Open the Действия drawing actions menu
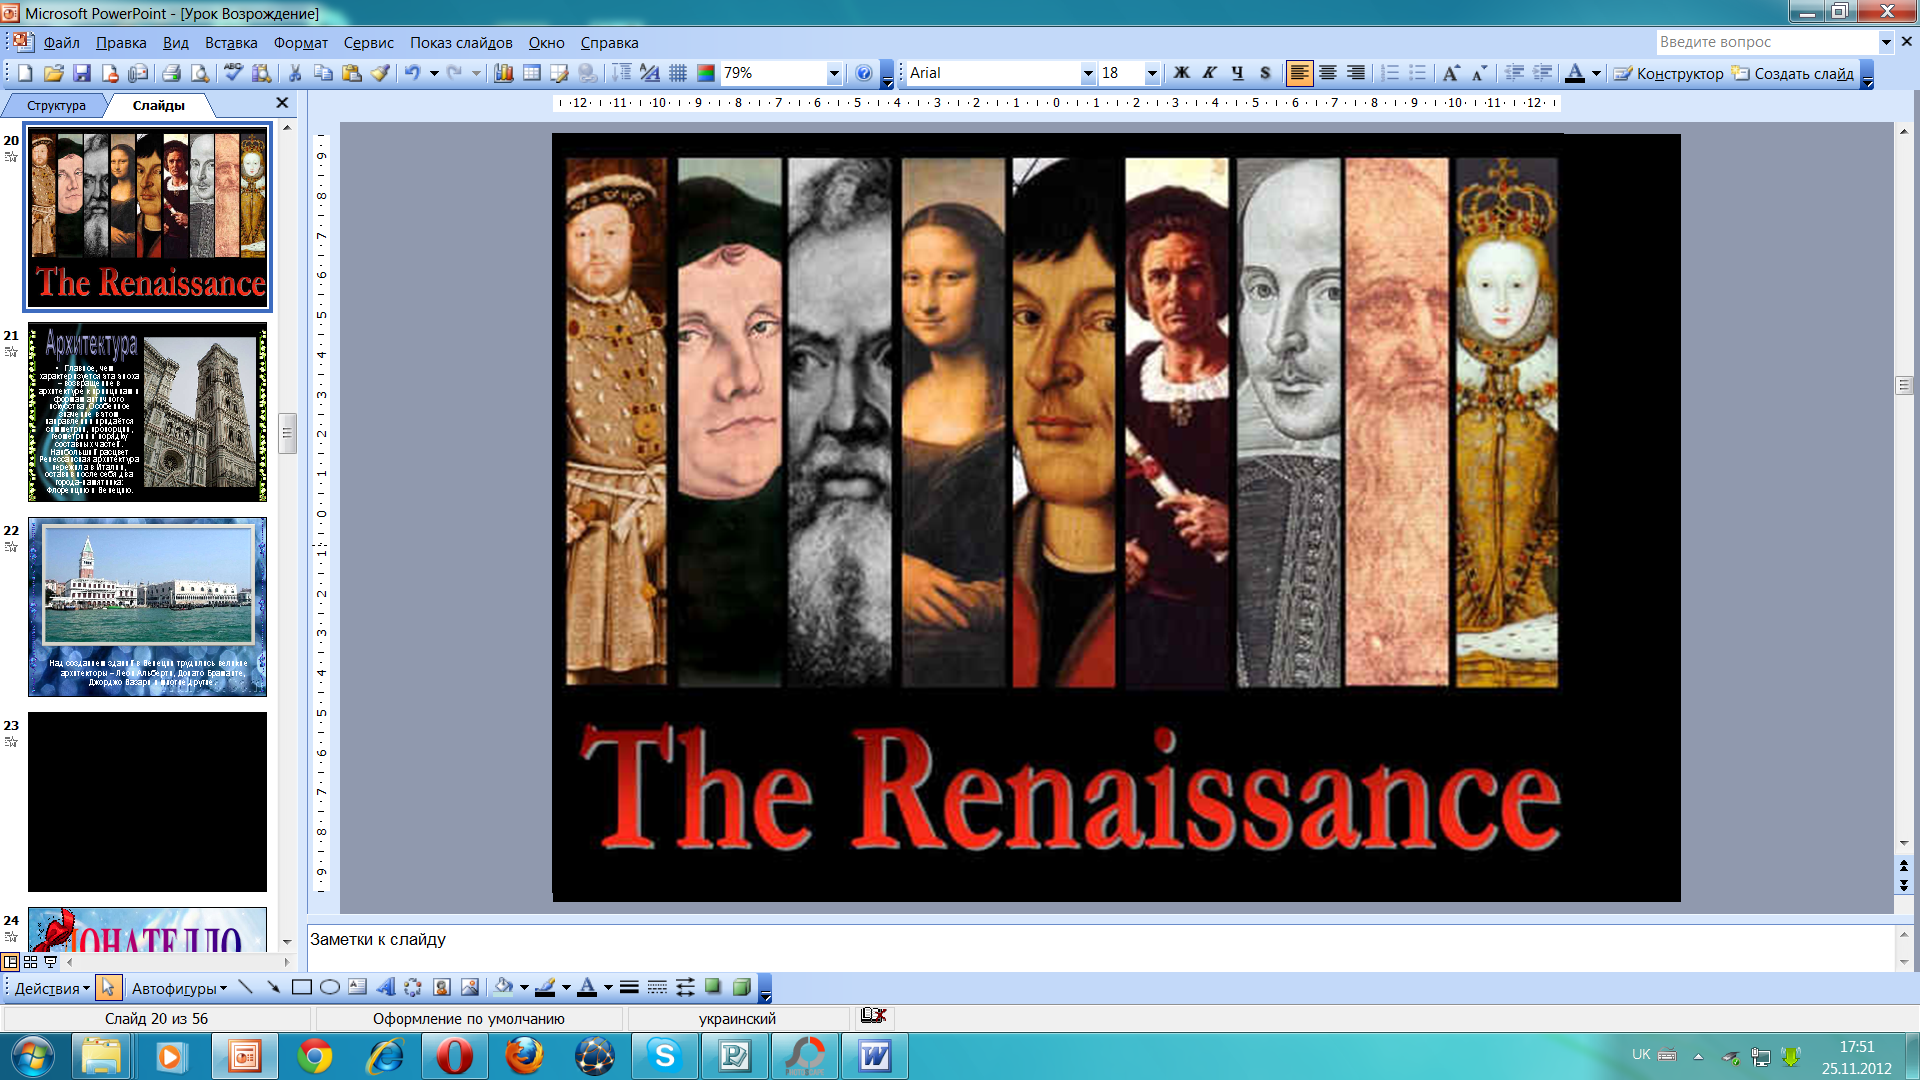This screenshot has height=1080, width=1920. [x=52, y=988]
